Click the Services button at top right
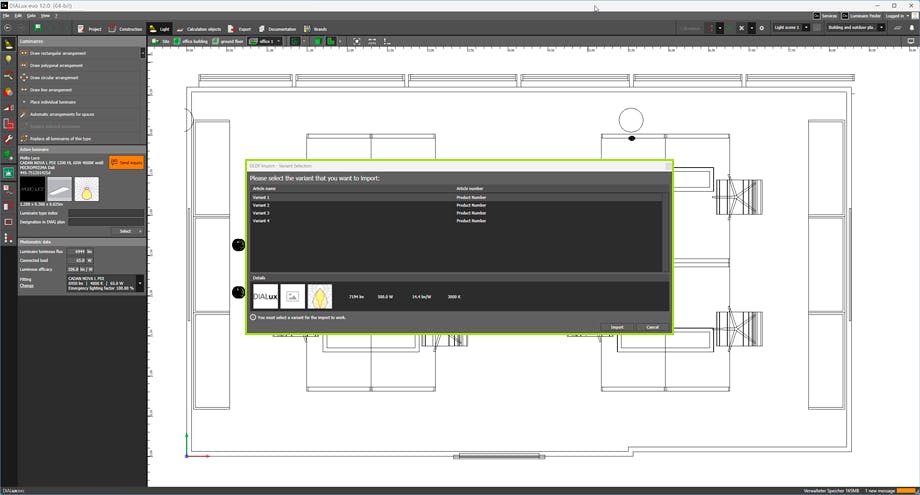 pyautogui.click(x=825, y=16)
